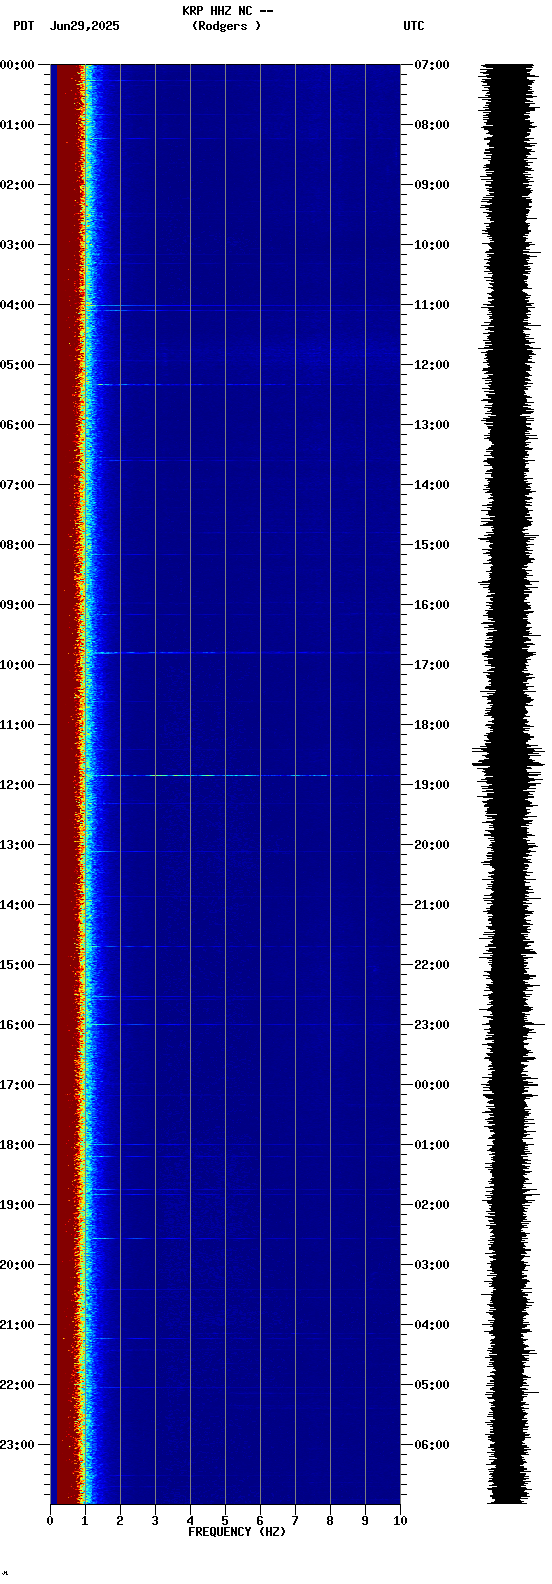Click the 19:00 PDT time label

(17, 1205)
